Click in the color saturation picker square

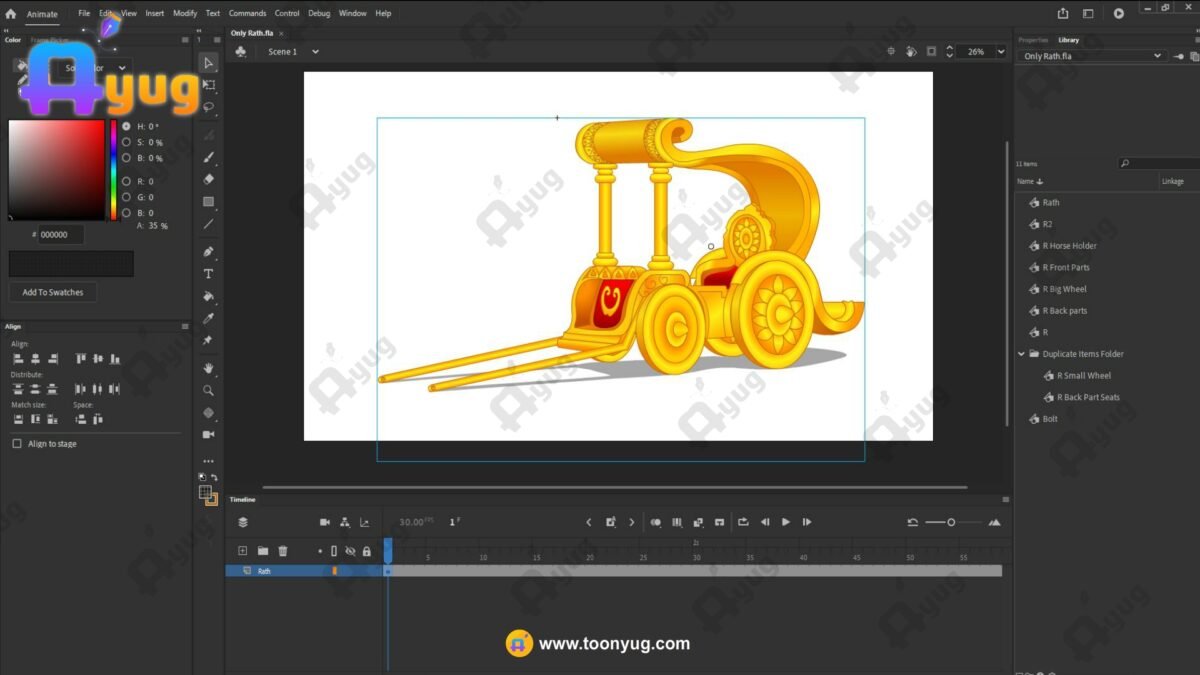coord(57,170)
